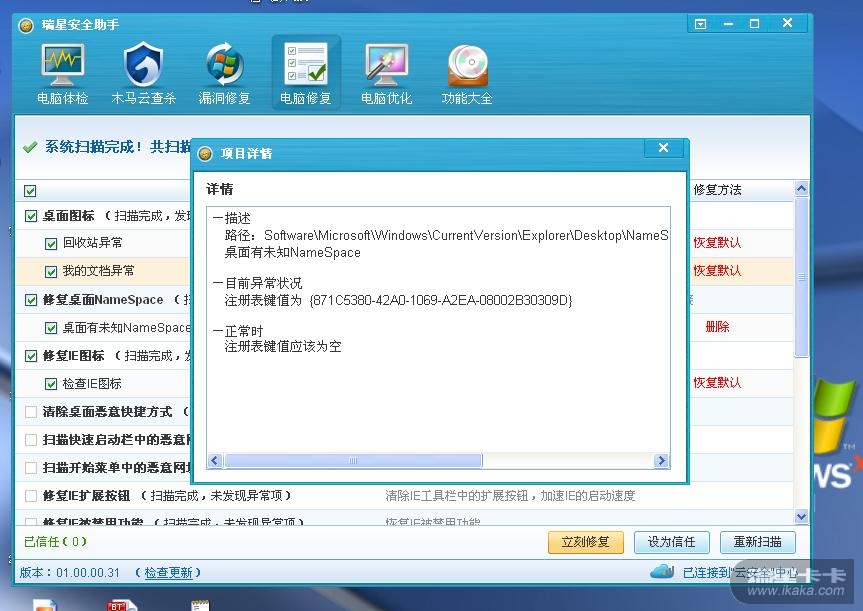
Task: Click 删除 for the 桌面有未知NameSpace row
Action: 717,327
